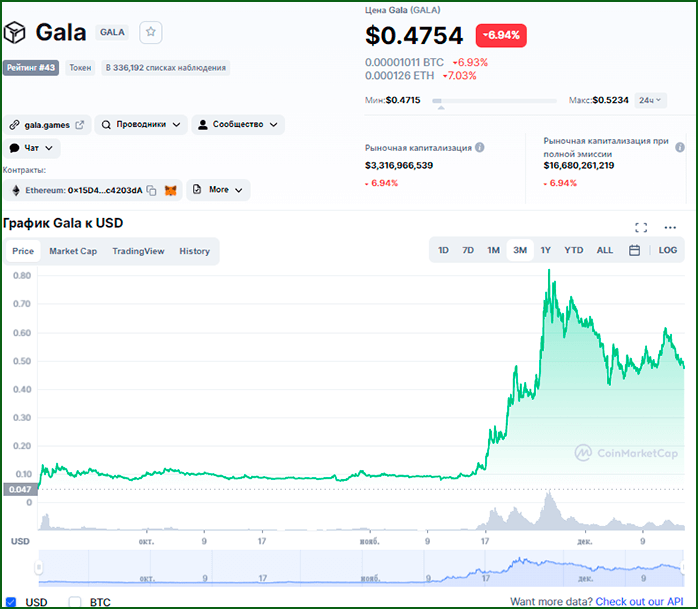Click the Макс $0.5234 value
Viewport: 698px width, 609px height.
point(610,100)
